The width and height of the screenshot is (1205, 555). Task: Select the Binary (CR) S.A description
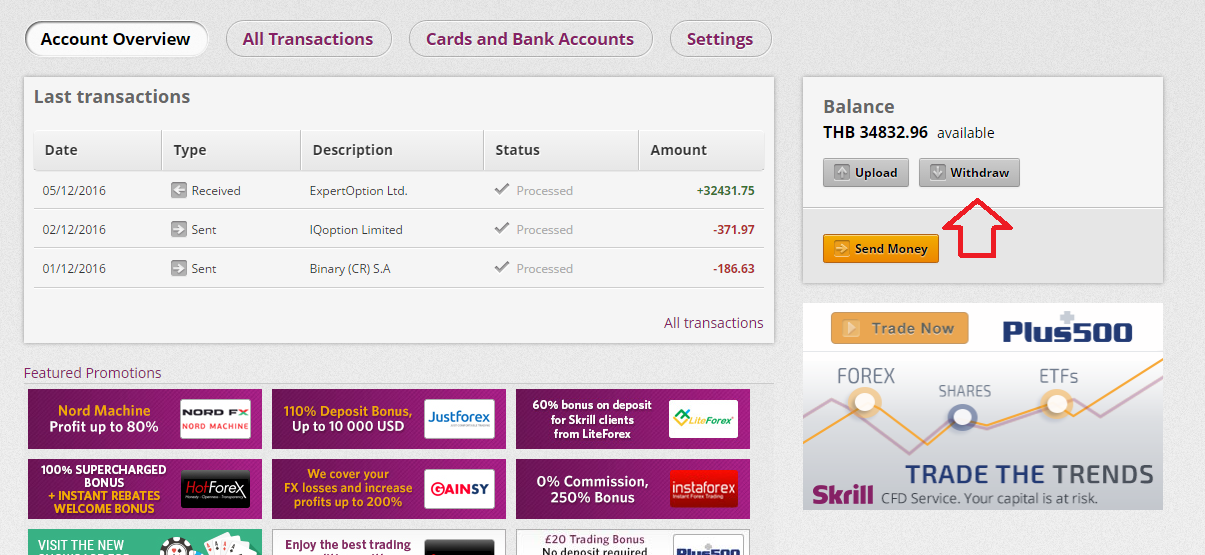350,268
